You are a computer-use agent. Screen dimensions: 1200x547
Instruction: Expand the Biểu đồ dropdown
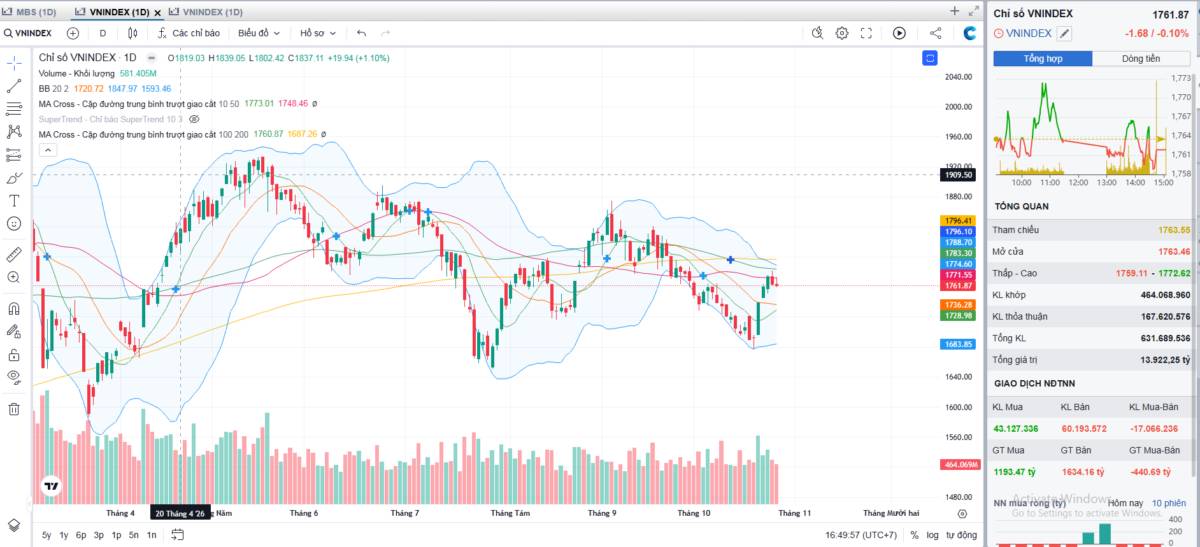tap(260, 33)
